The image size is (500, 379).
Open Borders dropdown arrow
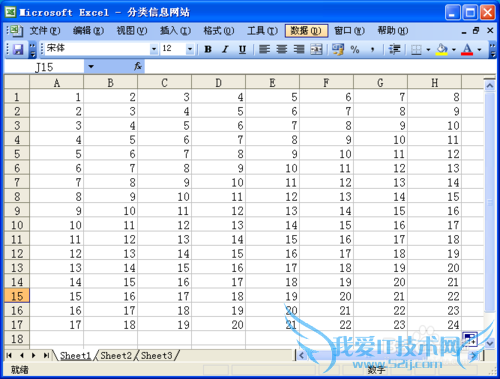coord(428,50)
